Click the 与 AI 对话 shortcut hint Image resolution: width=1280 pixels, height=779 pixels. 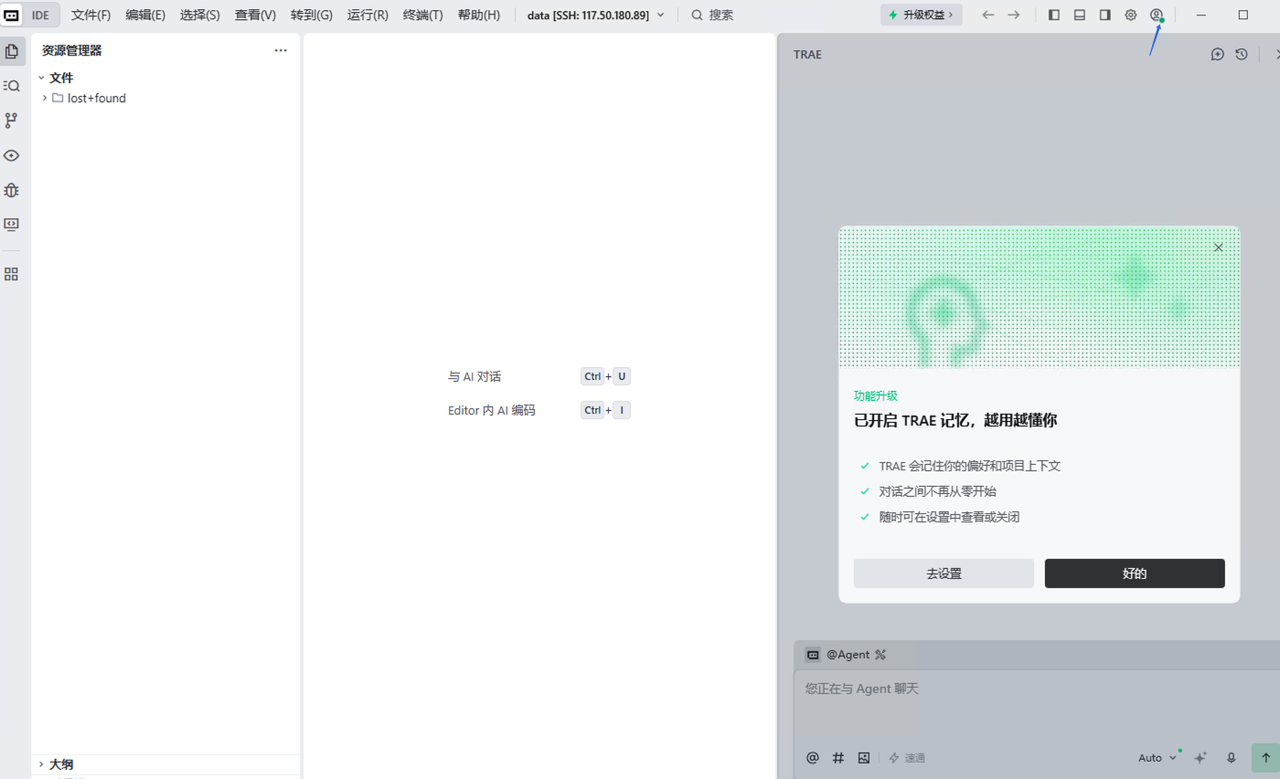tap(475, 377)
